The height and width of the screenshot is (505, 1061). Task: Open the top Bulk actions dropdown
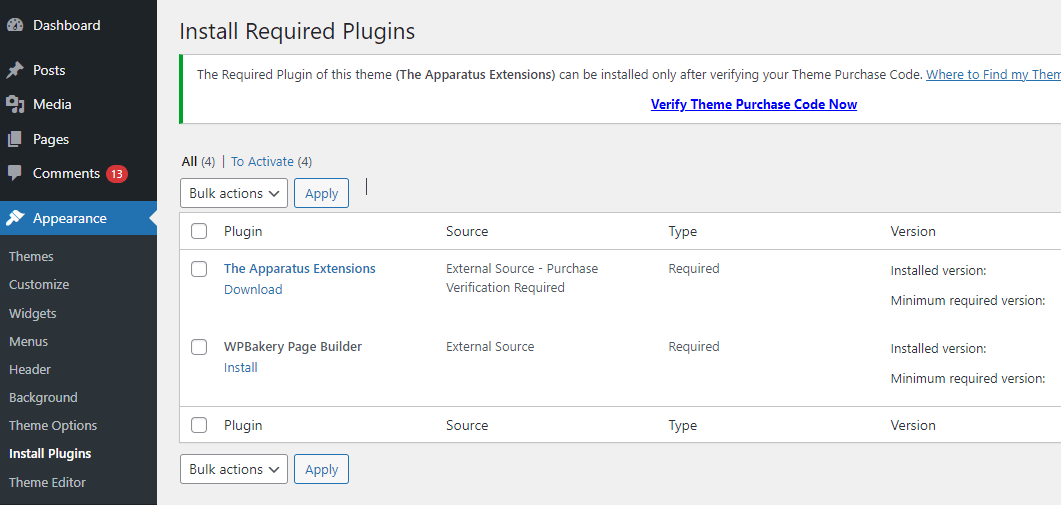(234, 193)
